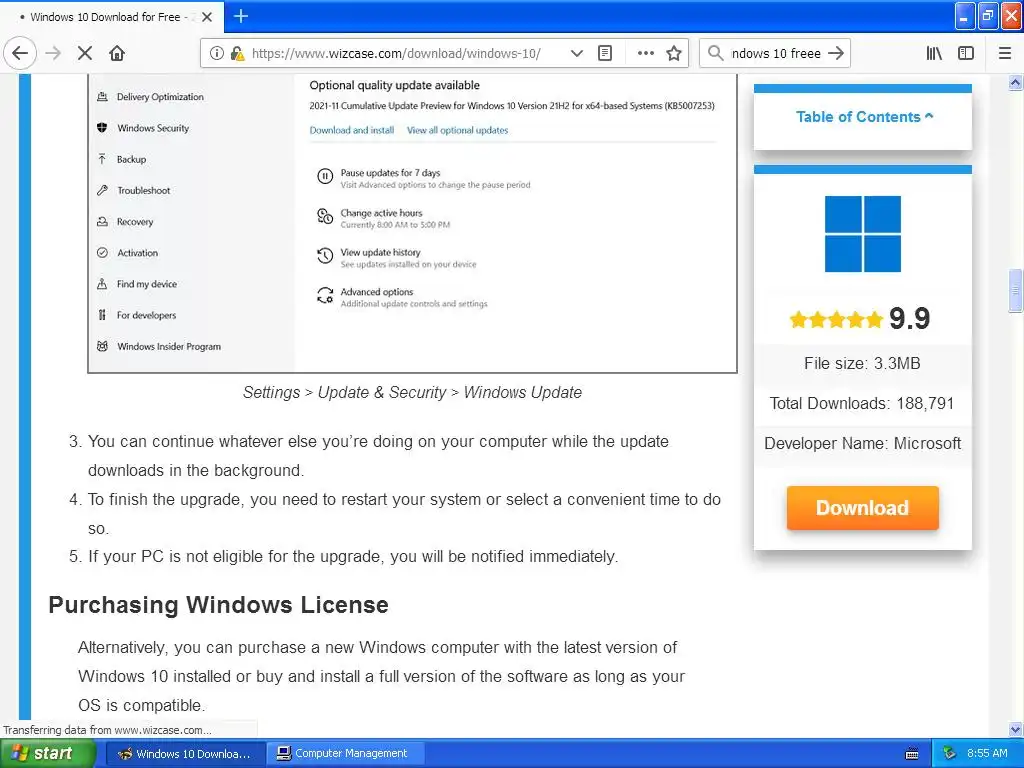Image resolution: width=1024 pixels, height=768 pixels.
Task: Click 'File size: 3.3MB' text
Action: (x=862, y=364)
